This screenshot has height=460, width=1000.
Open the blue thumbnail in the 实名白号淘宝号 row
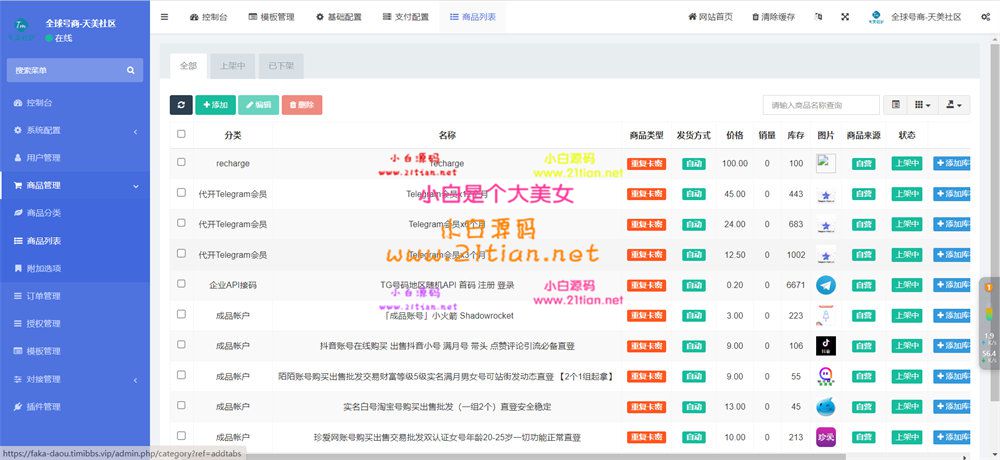pyautogui.click(x=826, y=407)
